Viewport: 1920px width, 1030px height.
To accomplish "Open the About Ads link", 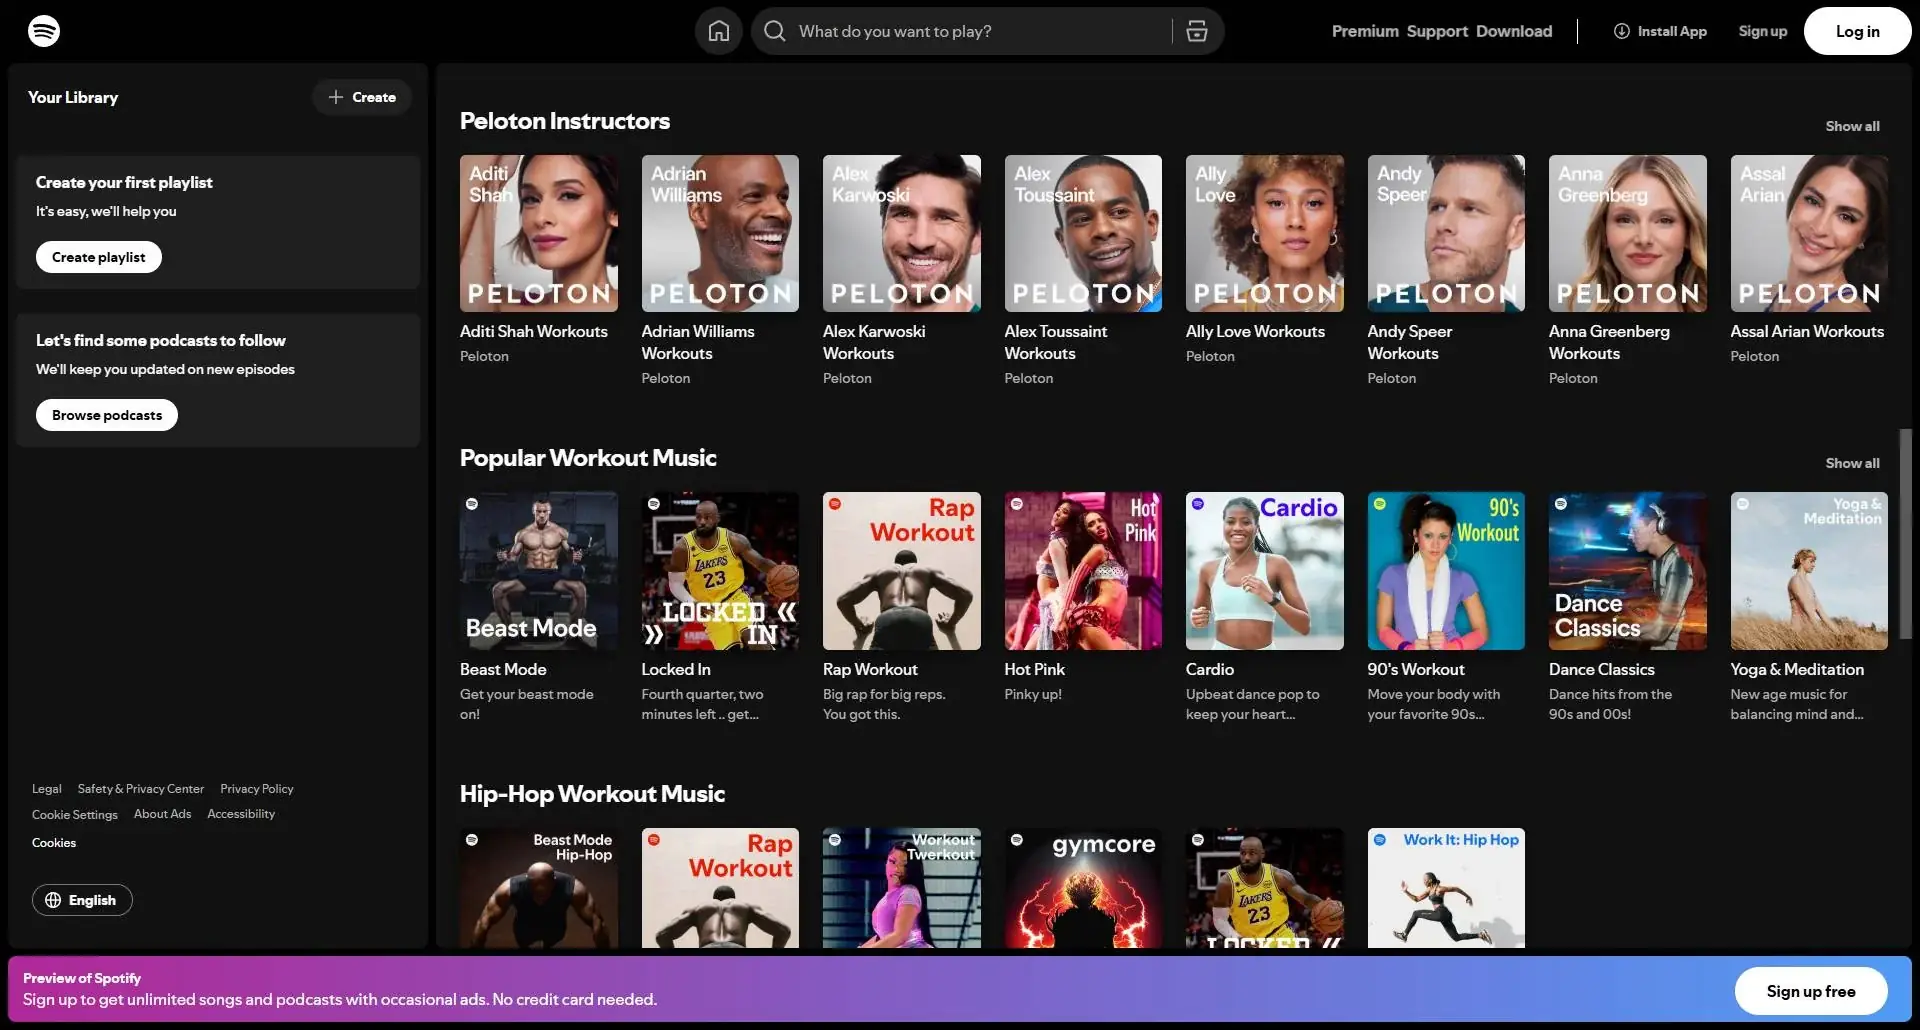I will pos(162,814).
